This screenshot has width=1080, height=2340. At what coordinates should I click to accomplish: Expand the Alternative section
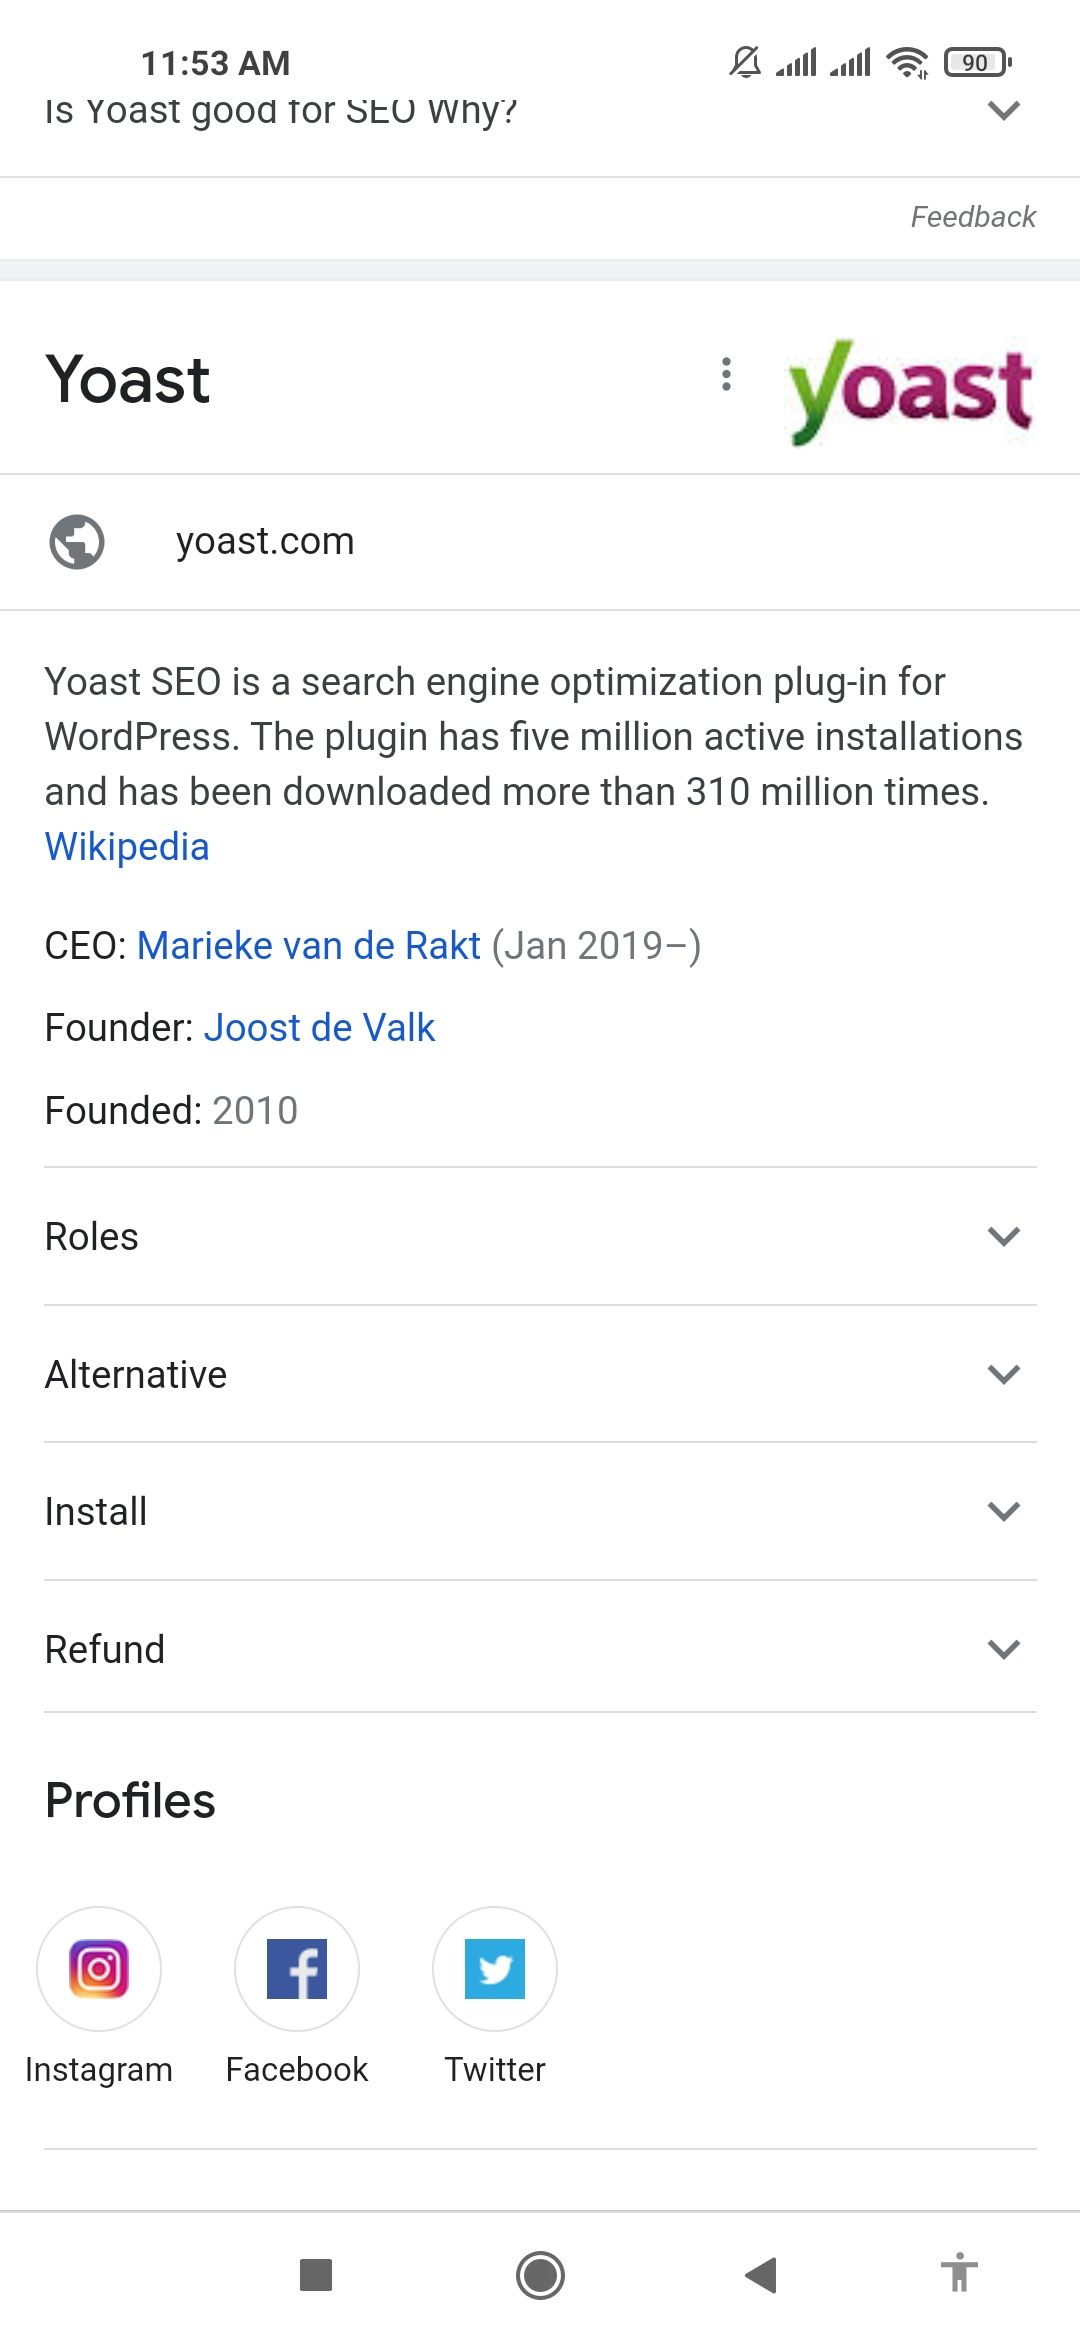coord(1005,1373)
